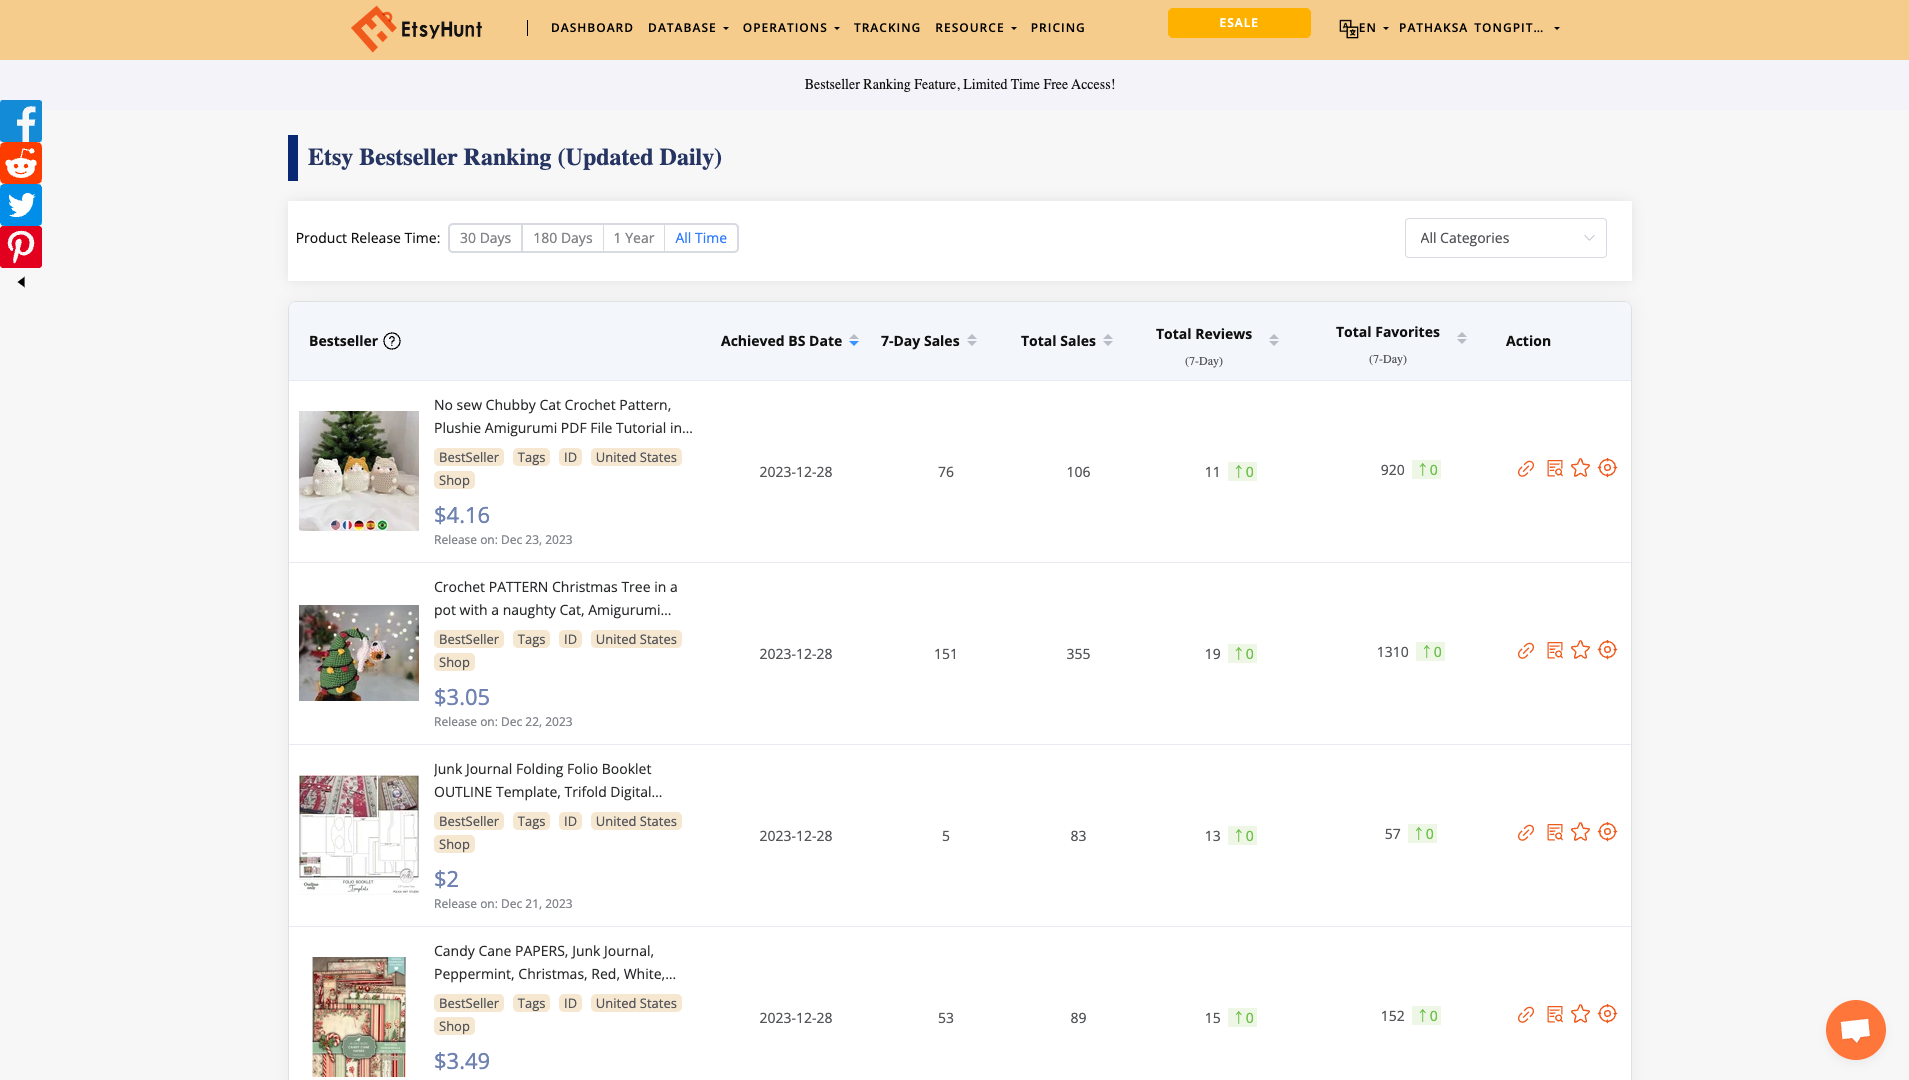The image size is (1909, 1080).
Task: Share the page on Pinterest
Action: (x=21, y=246)
